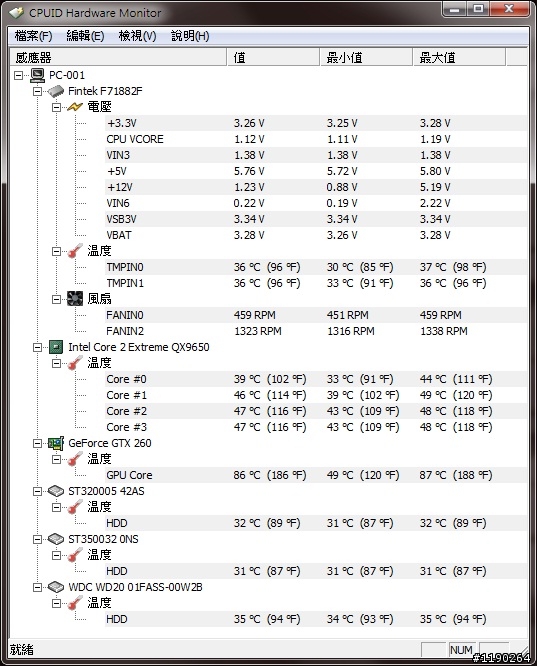
Task: Select the HDD row under ST320005 42AS
Action: tap(316, 523)
